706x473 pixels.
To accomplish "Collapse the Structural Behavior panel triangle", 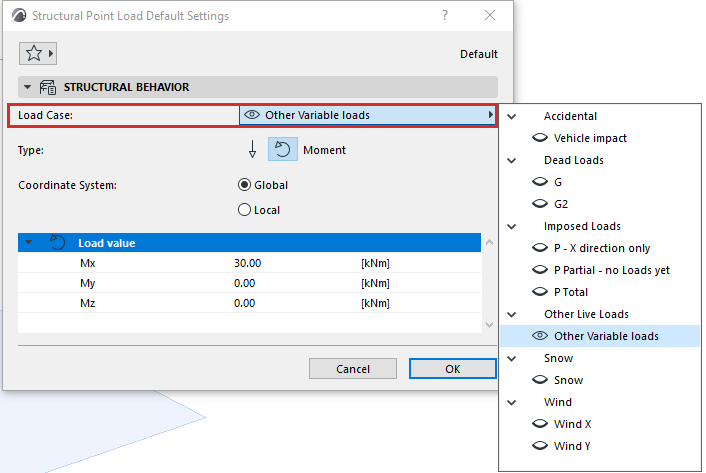I will [27, 87].
